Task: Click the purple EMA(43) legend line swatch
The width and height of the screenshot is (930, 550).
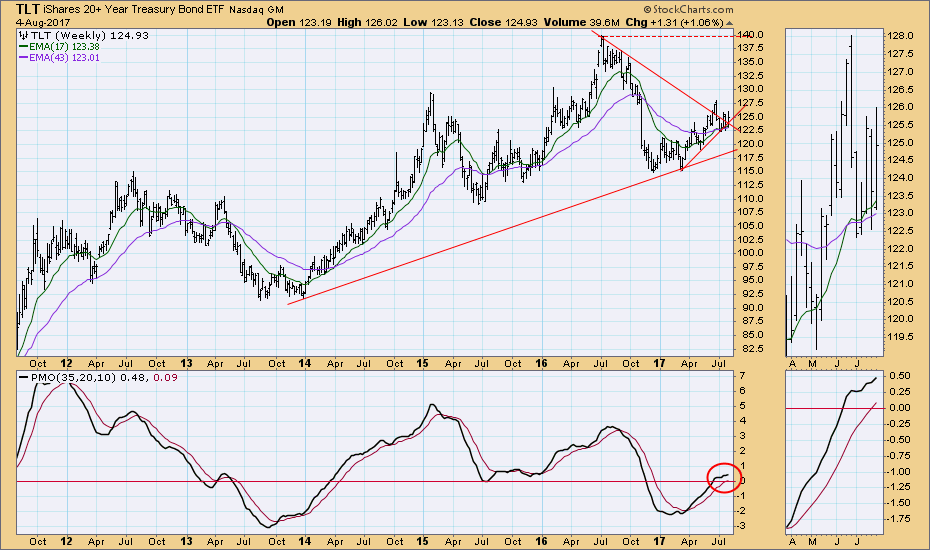Action: pyautogui.click(x=23, y=58)
